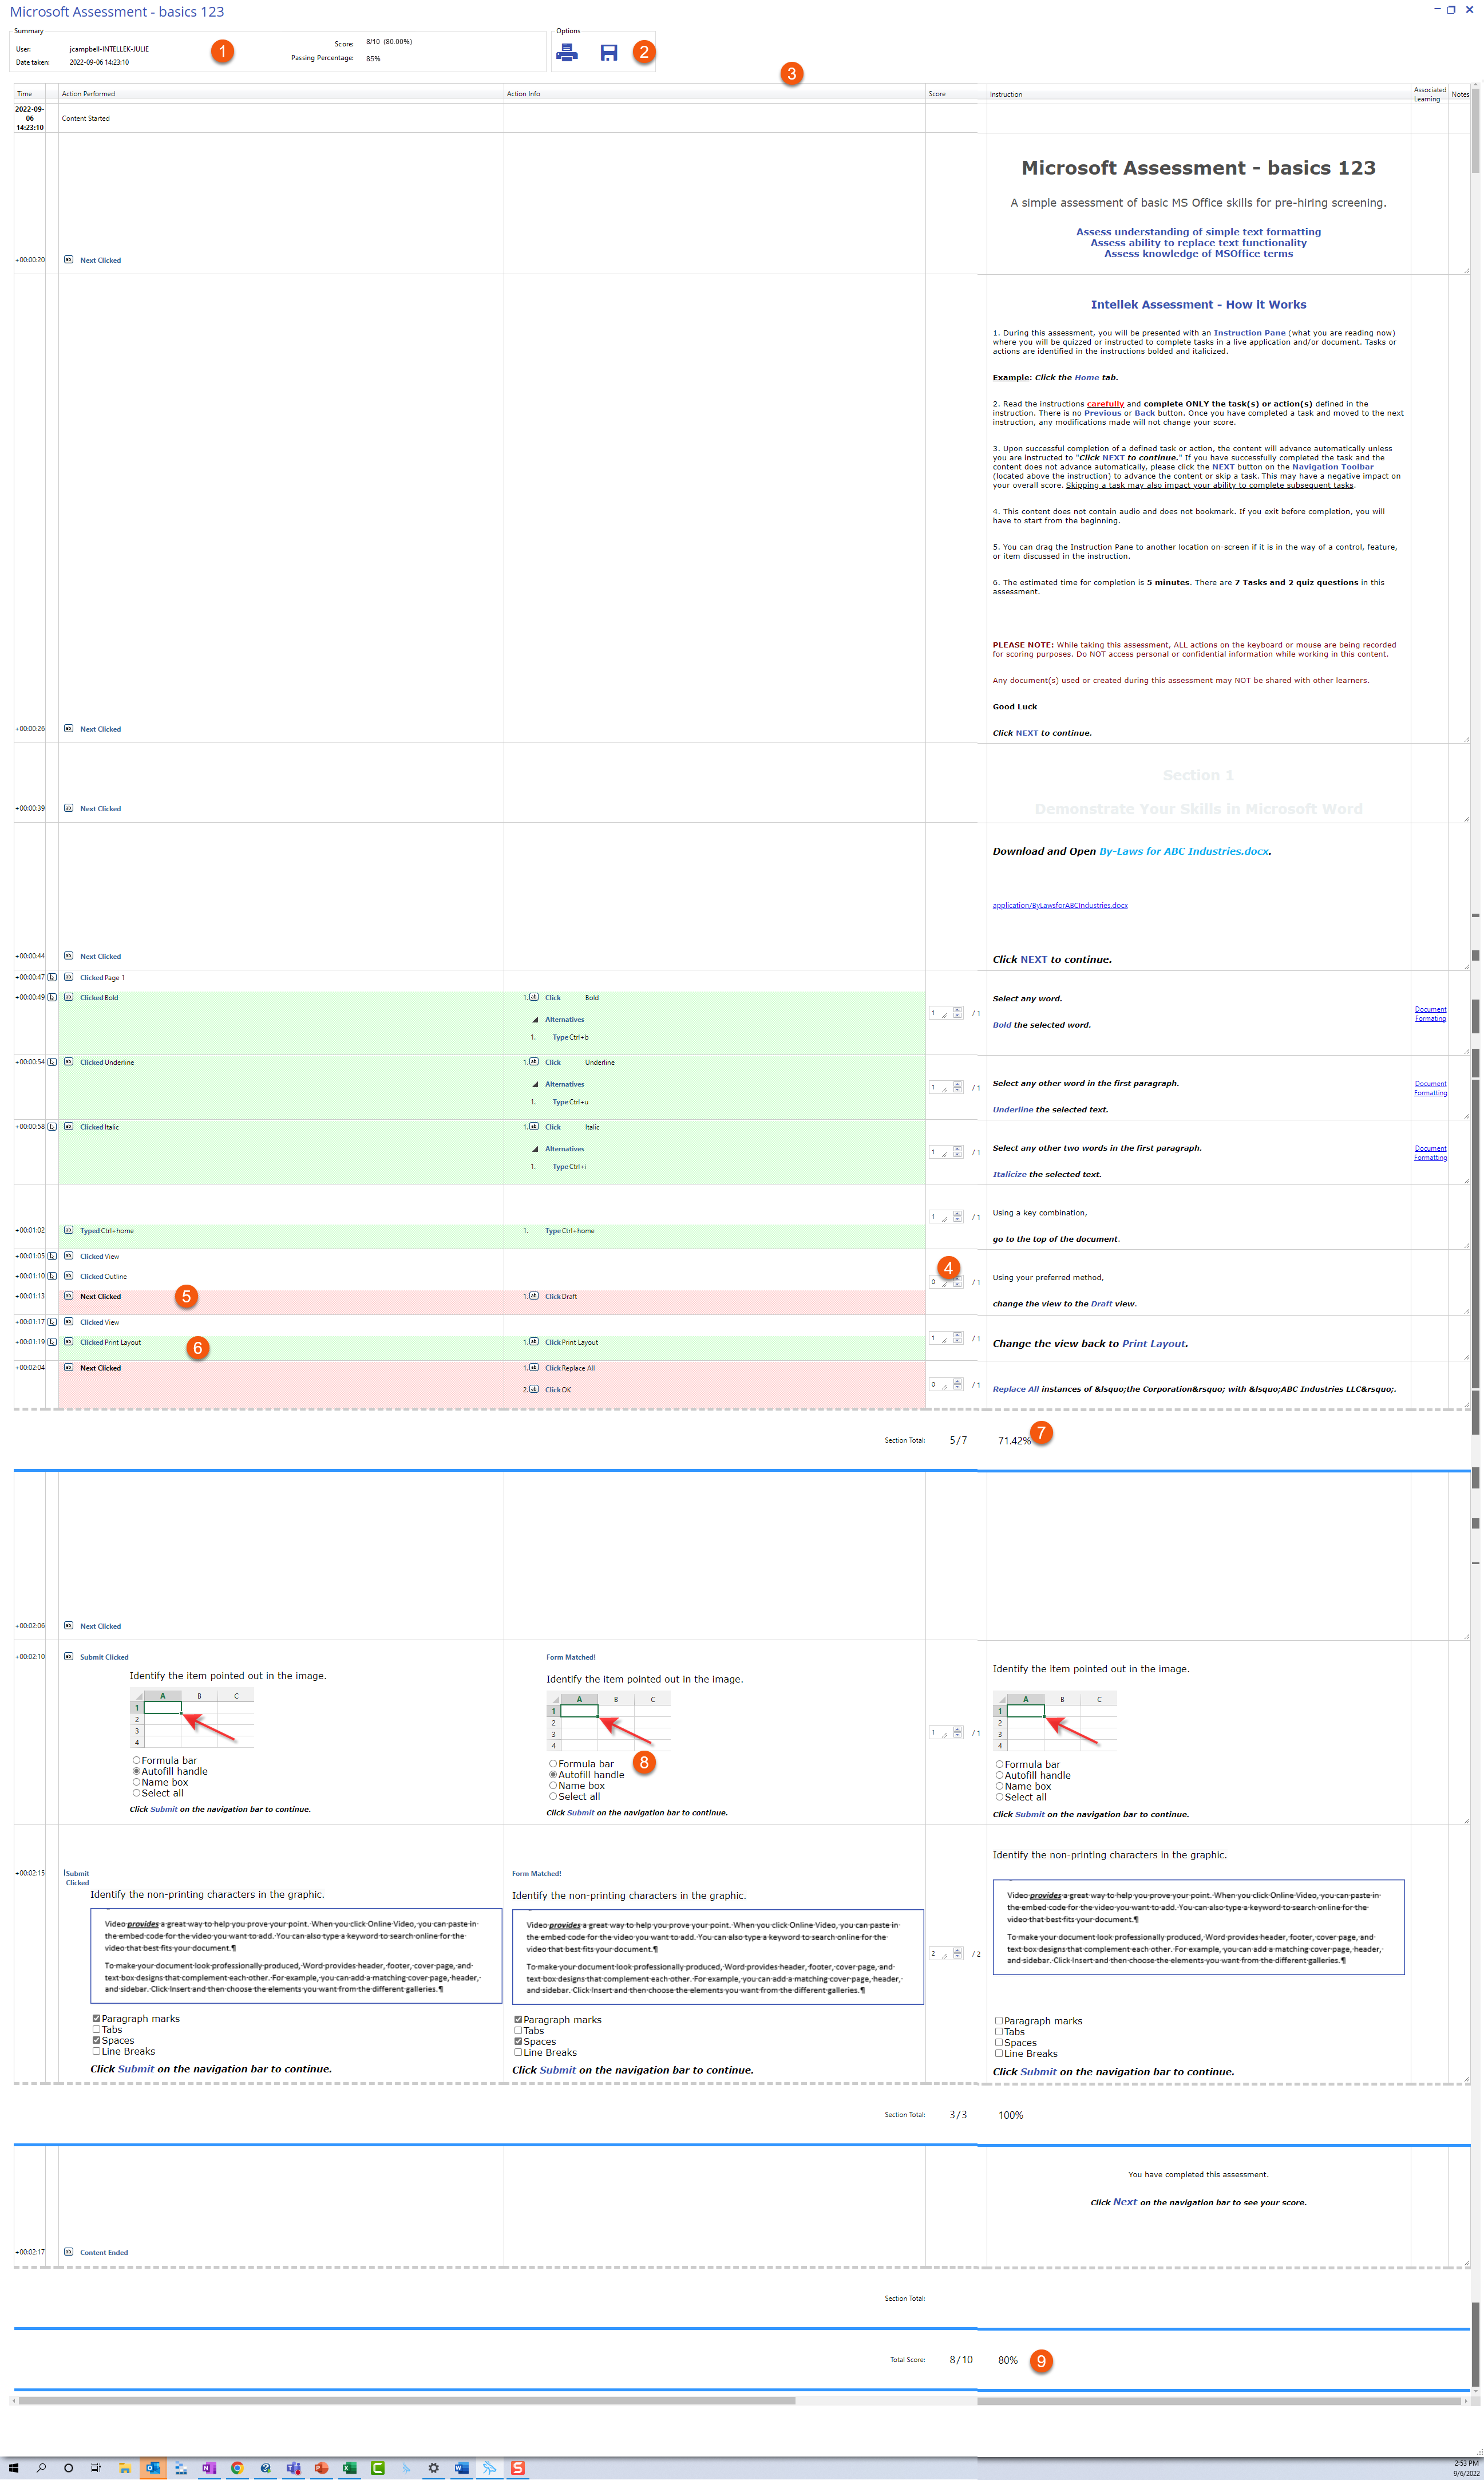Screen dimensions: 1484x2480
Task: Open Document Formatting link for Underline task
Action: click(1430, 1088)
